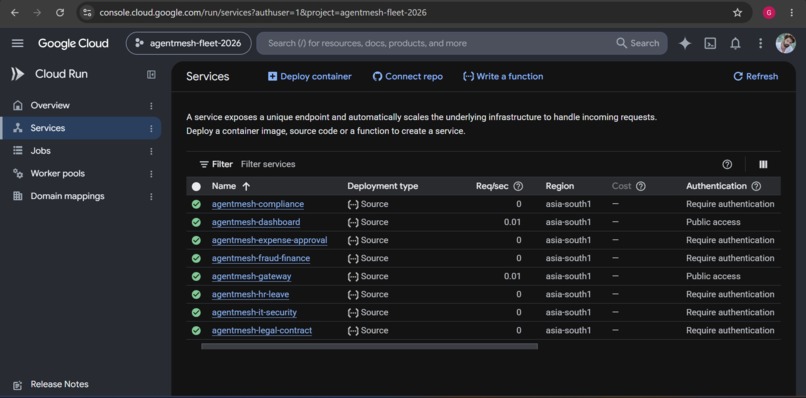Screen dimensions: 806x398
Task: Click the Filter icon label
Action: coord(216,164)
